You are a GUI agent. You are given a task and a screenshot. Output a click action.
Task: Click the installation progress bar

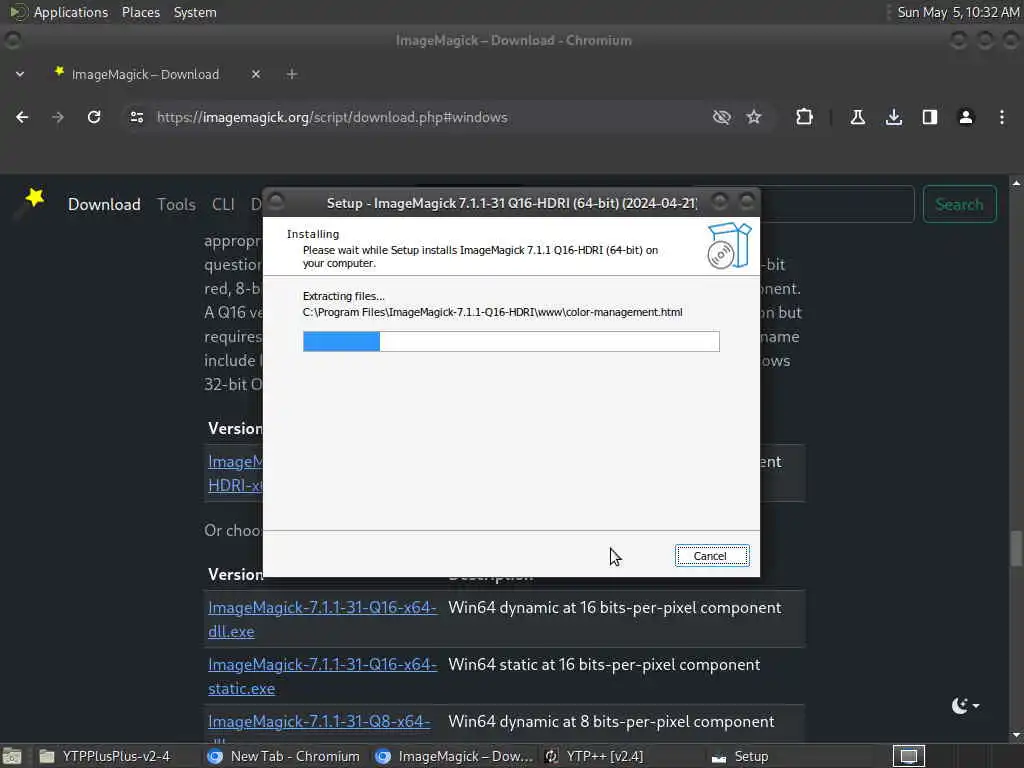click(511, 342)
